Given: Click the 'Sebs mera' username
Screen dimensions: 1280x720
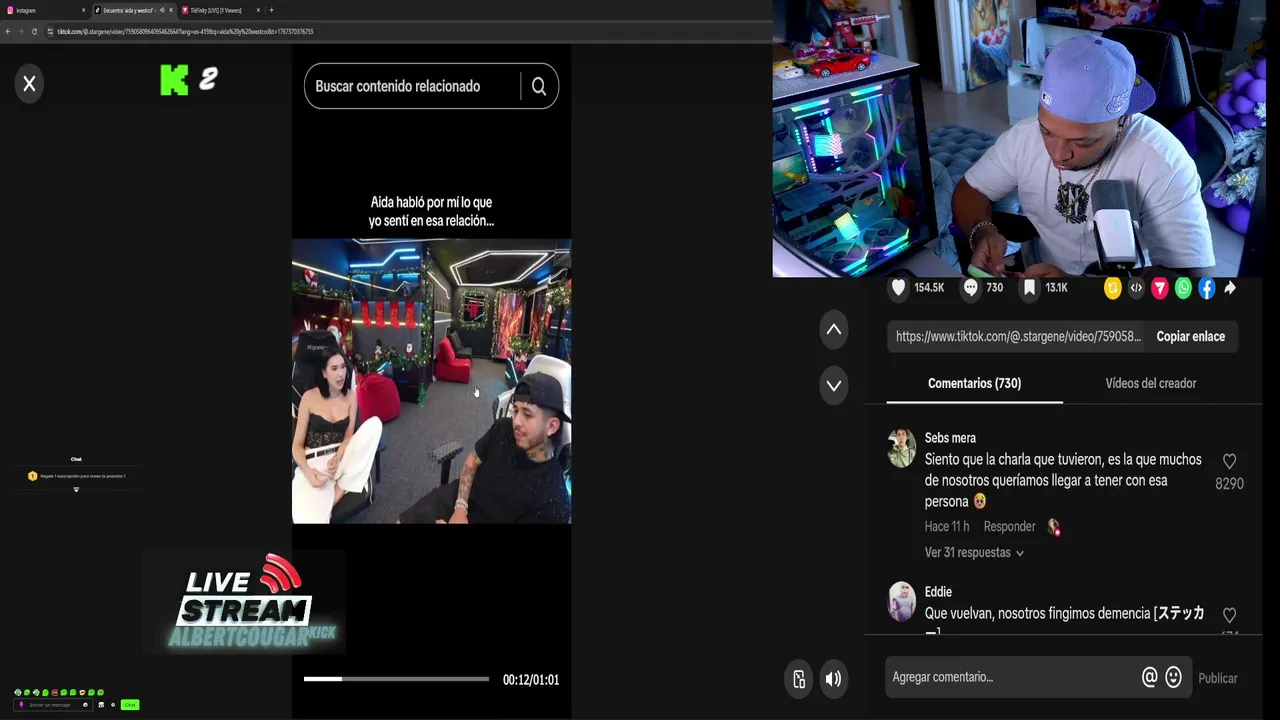Looking at the screenshot, I should (950, 438).
